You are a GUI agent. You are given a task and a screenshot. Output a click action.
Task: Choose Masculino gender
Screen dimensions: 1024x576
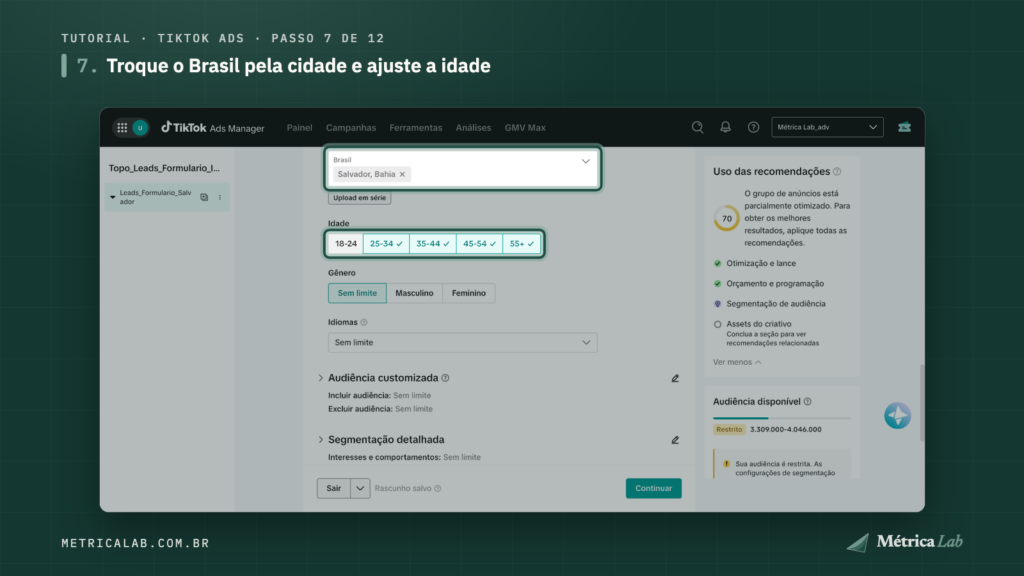pyautogui.click(x=414, y=293)
